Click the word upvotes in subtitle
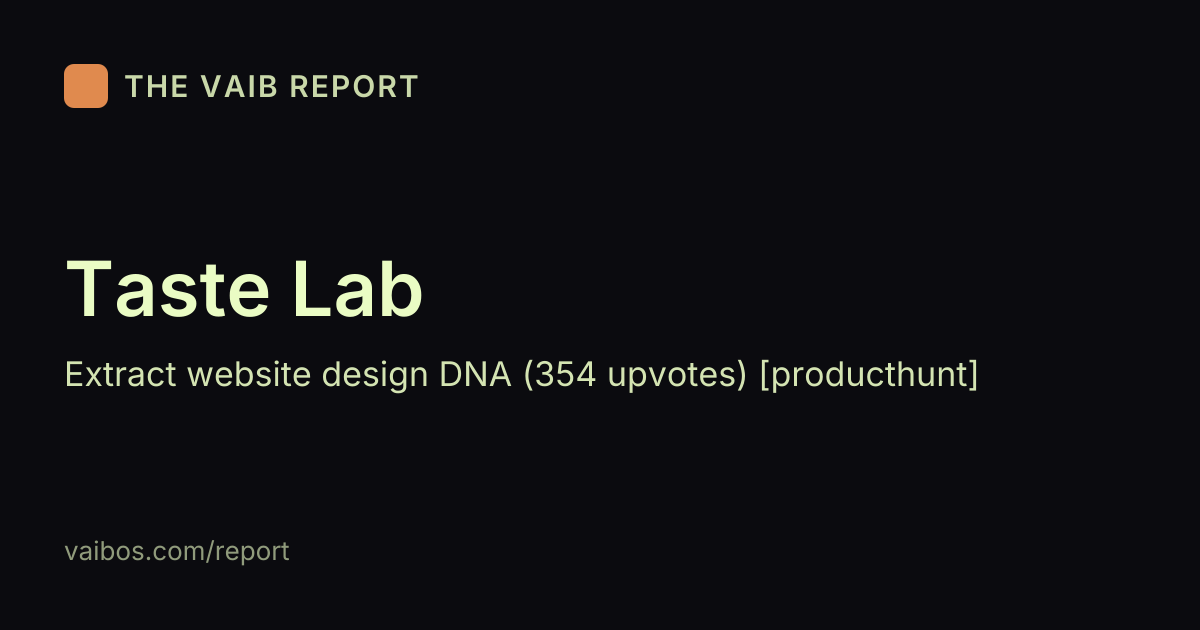 [669, 377]
